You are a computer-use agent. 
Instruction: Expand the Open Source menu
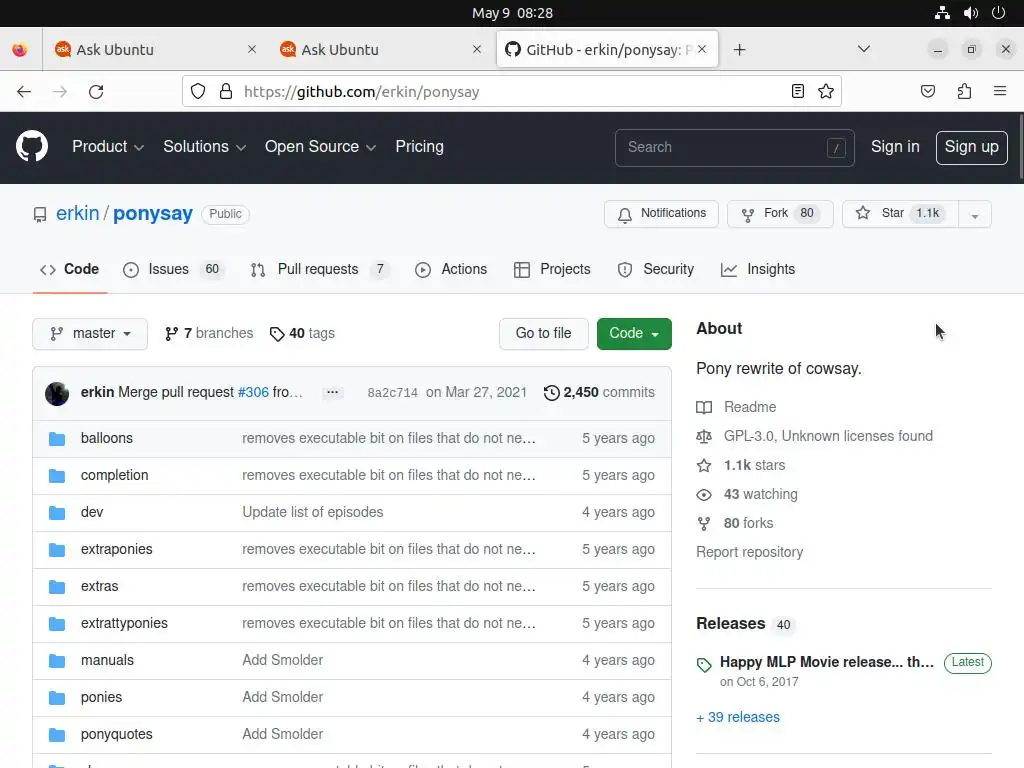320,147
